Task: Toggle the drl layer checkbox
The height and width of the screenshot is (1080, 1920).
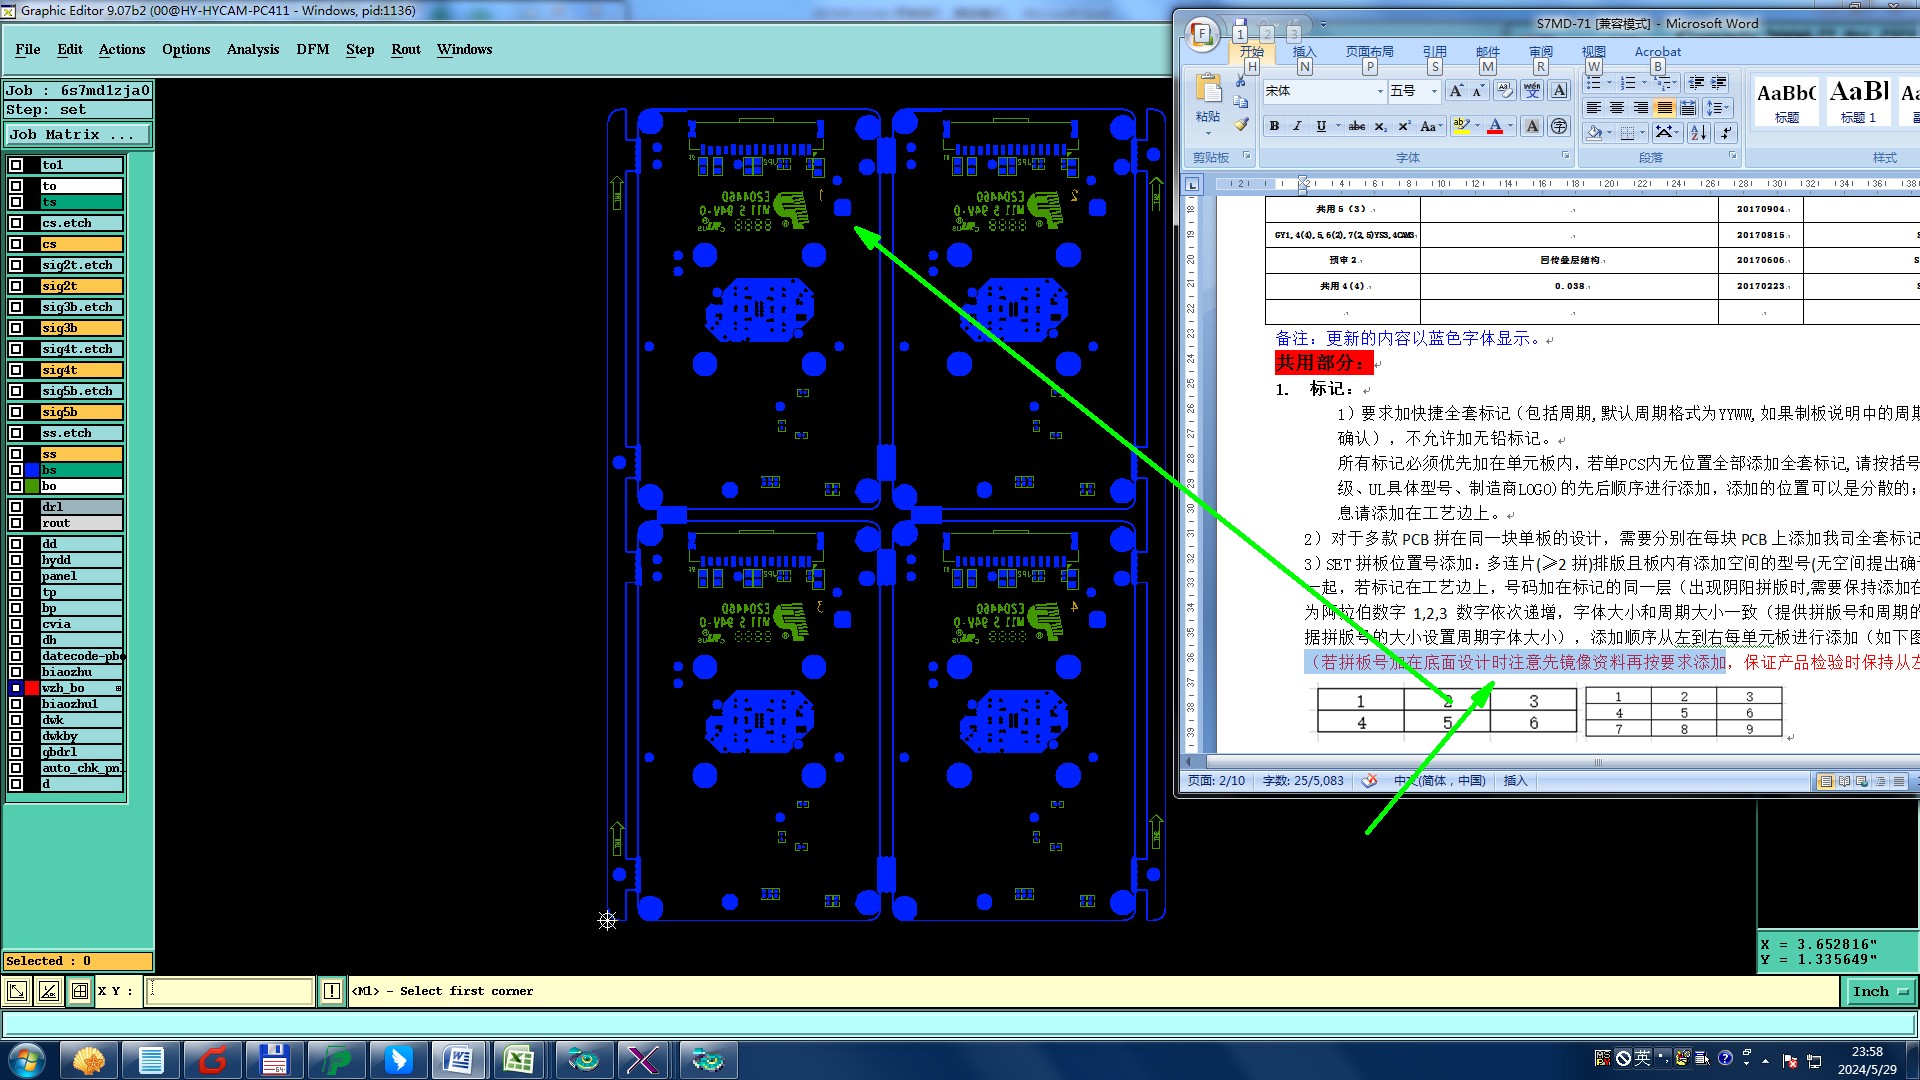Action: point(16,507)
